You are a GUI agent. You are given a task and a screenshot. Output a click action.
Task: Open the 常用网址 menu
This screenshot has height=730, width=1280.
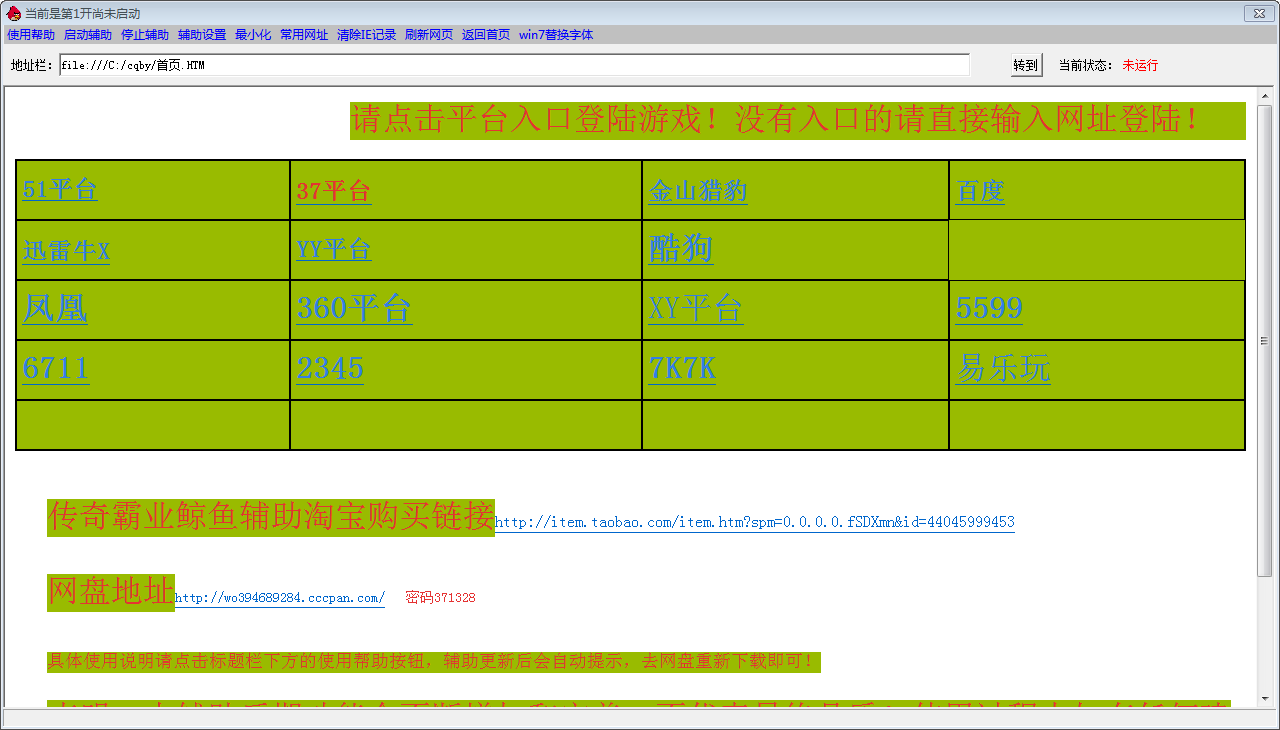(x=304, y=35)
